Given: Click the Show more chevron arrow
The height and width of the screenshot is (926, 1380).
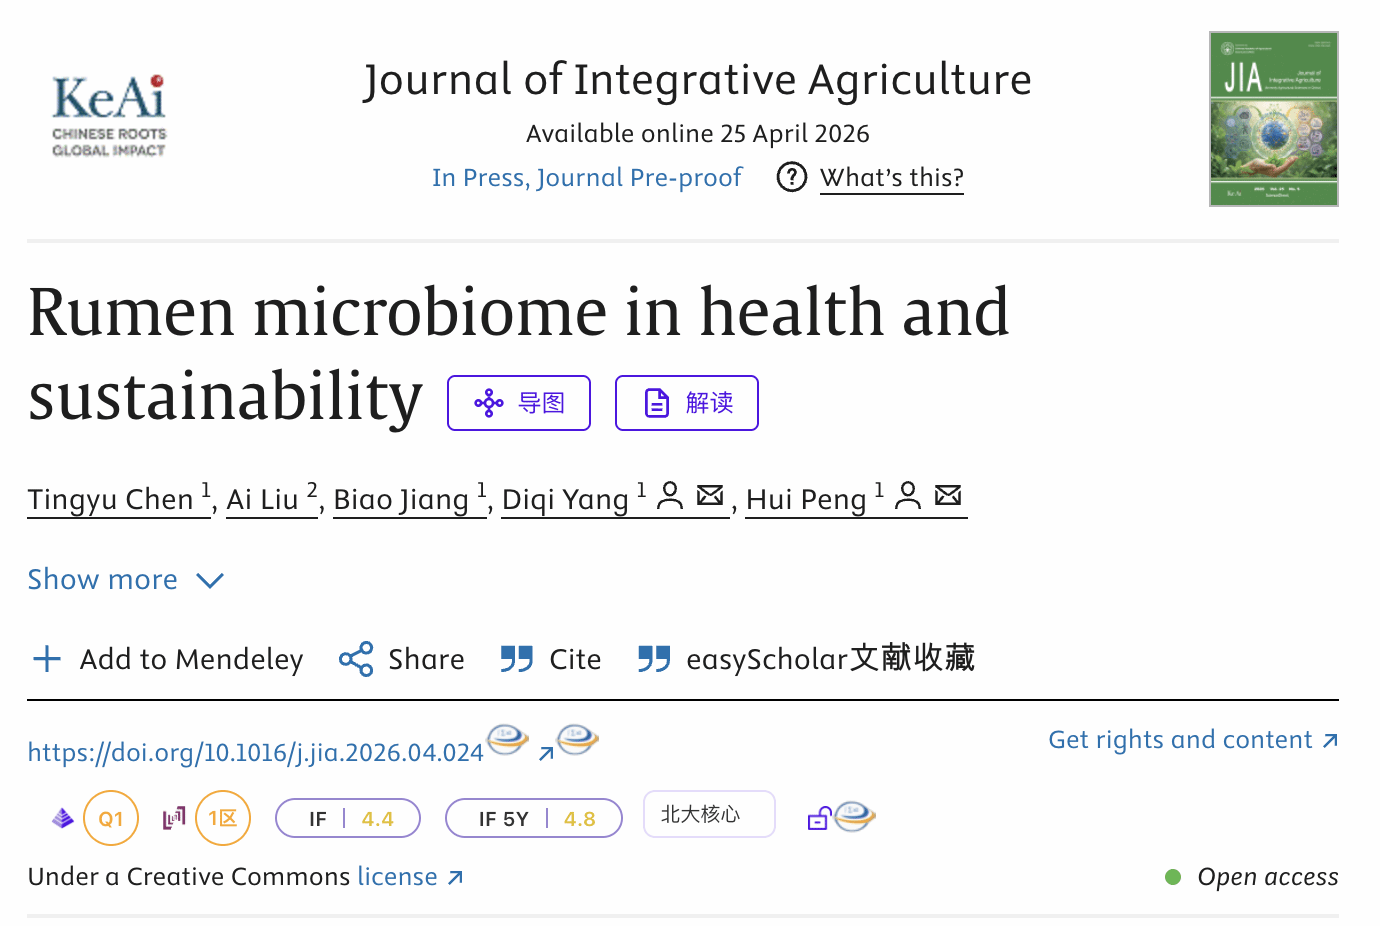Looking at the screenshot, I should tap(210, 580).
